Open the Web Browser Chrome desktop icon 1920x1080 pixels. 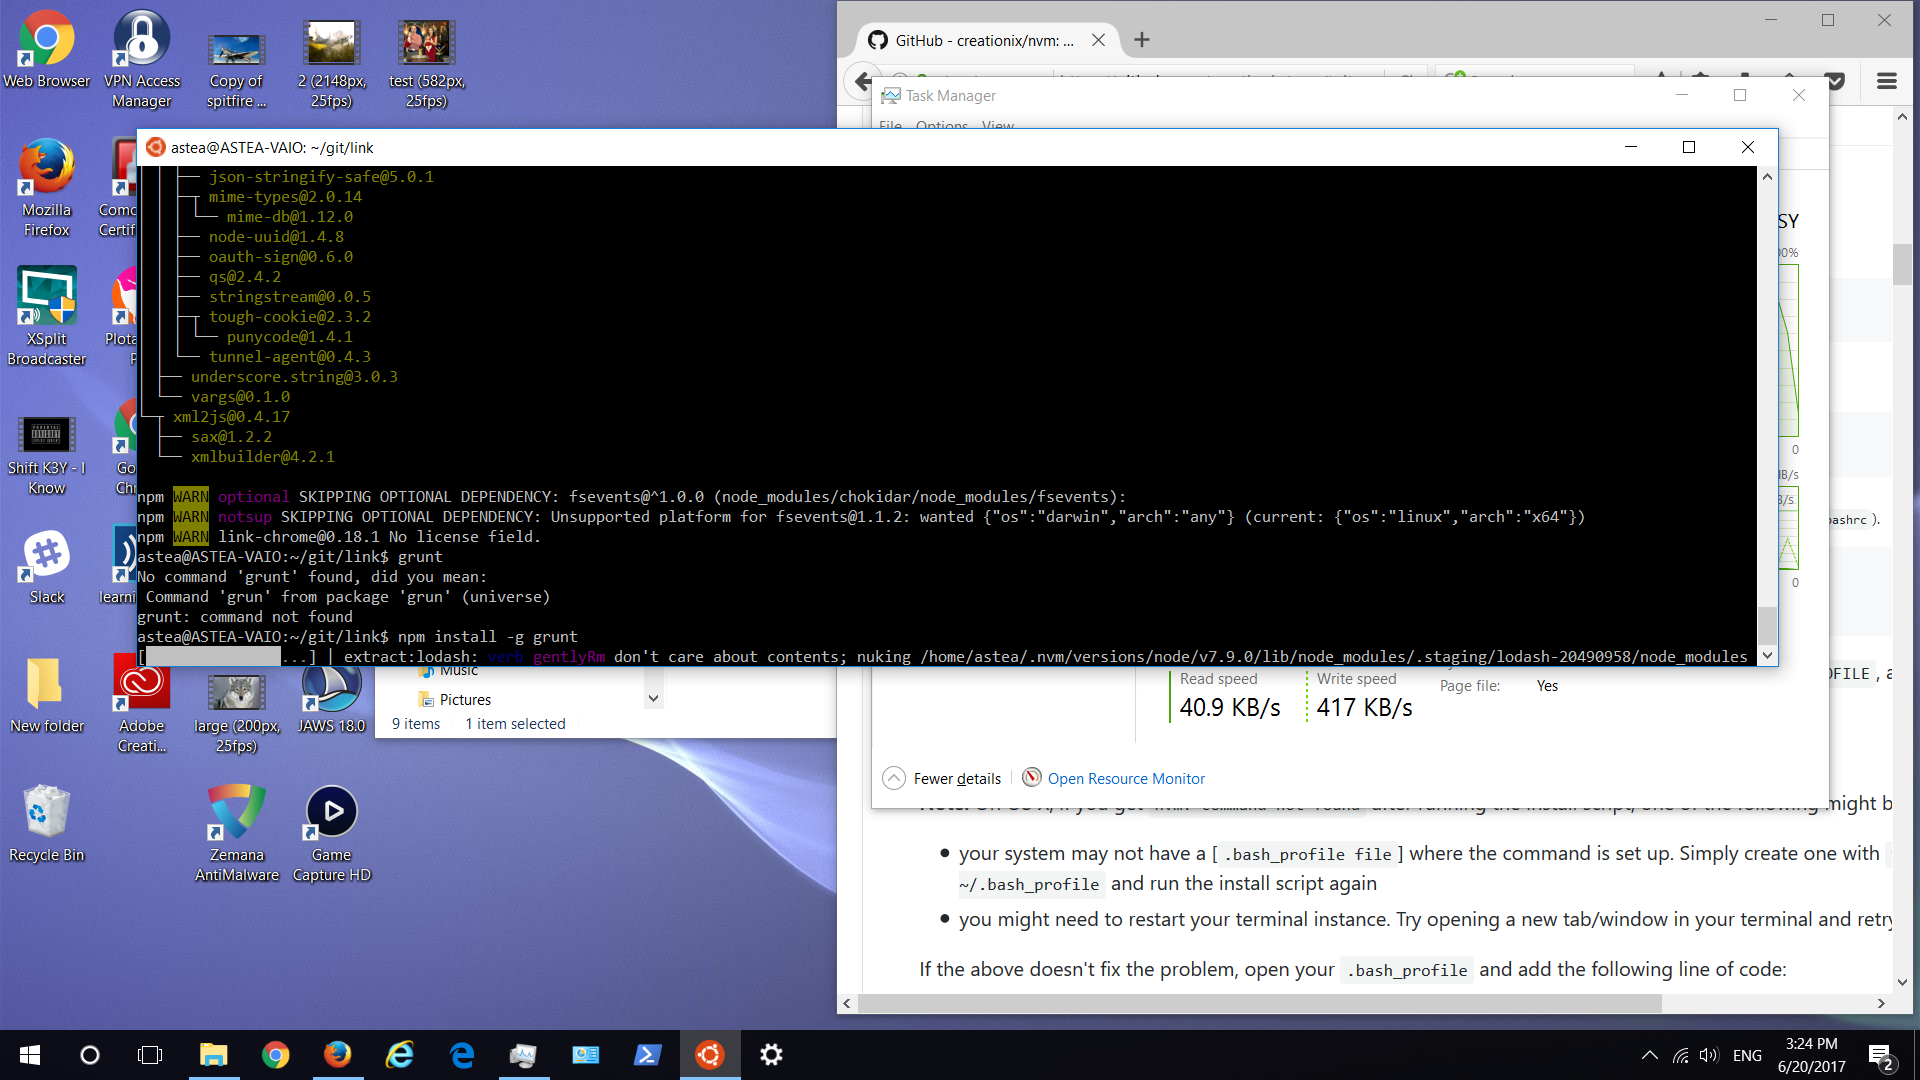[46, 50]
